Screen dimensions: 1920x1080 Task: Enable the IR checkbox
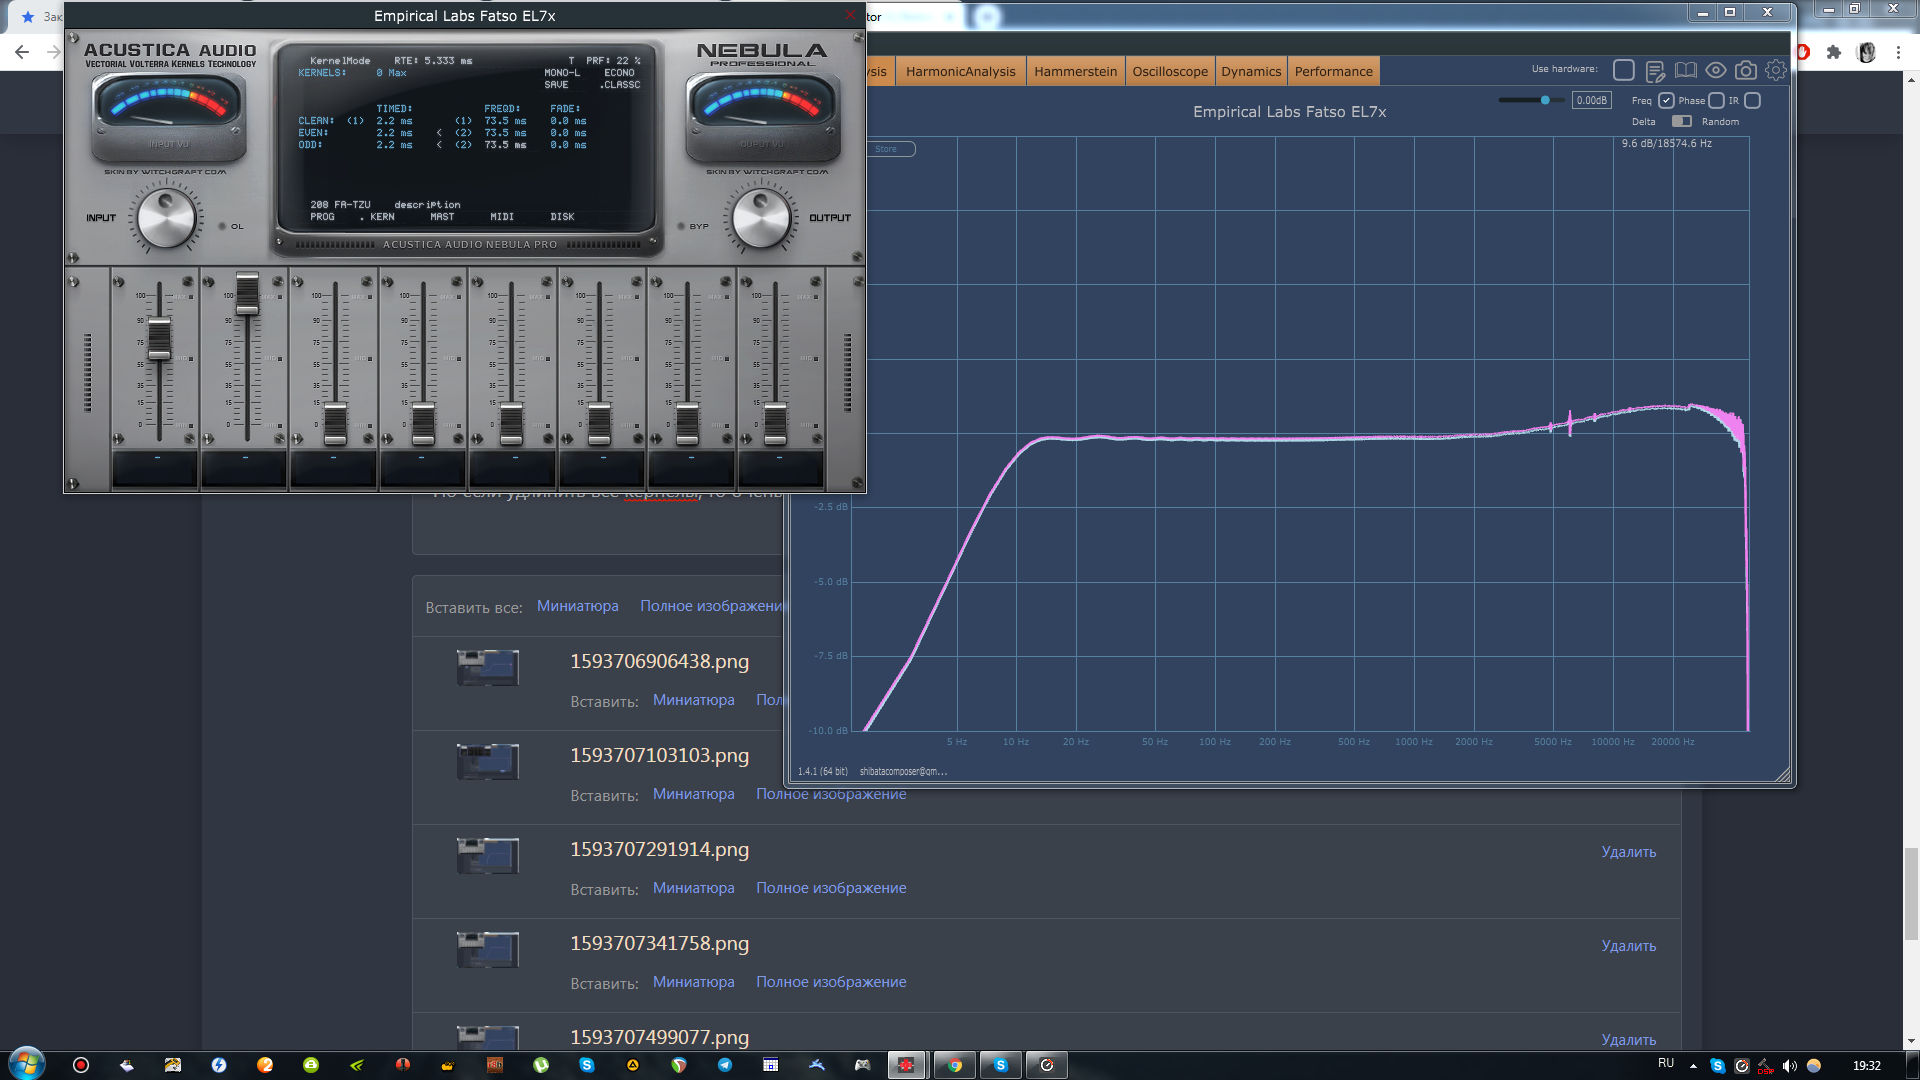click(1752, 100)
